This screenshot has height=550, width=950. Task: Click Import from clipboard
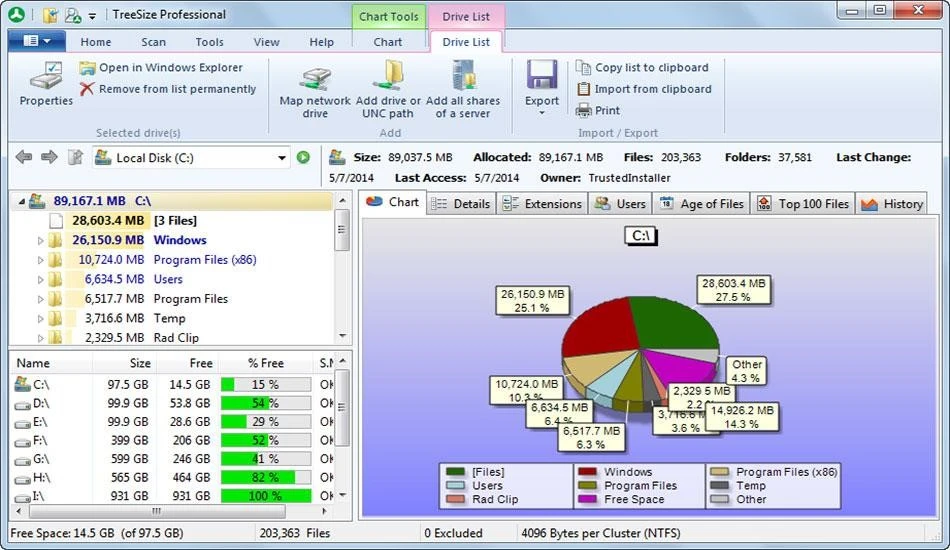click(644, 89)
